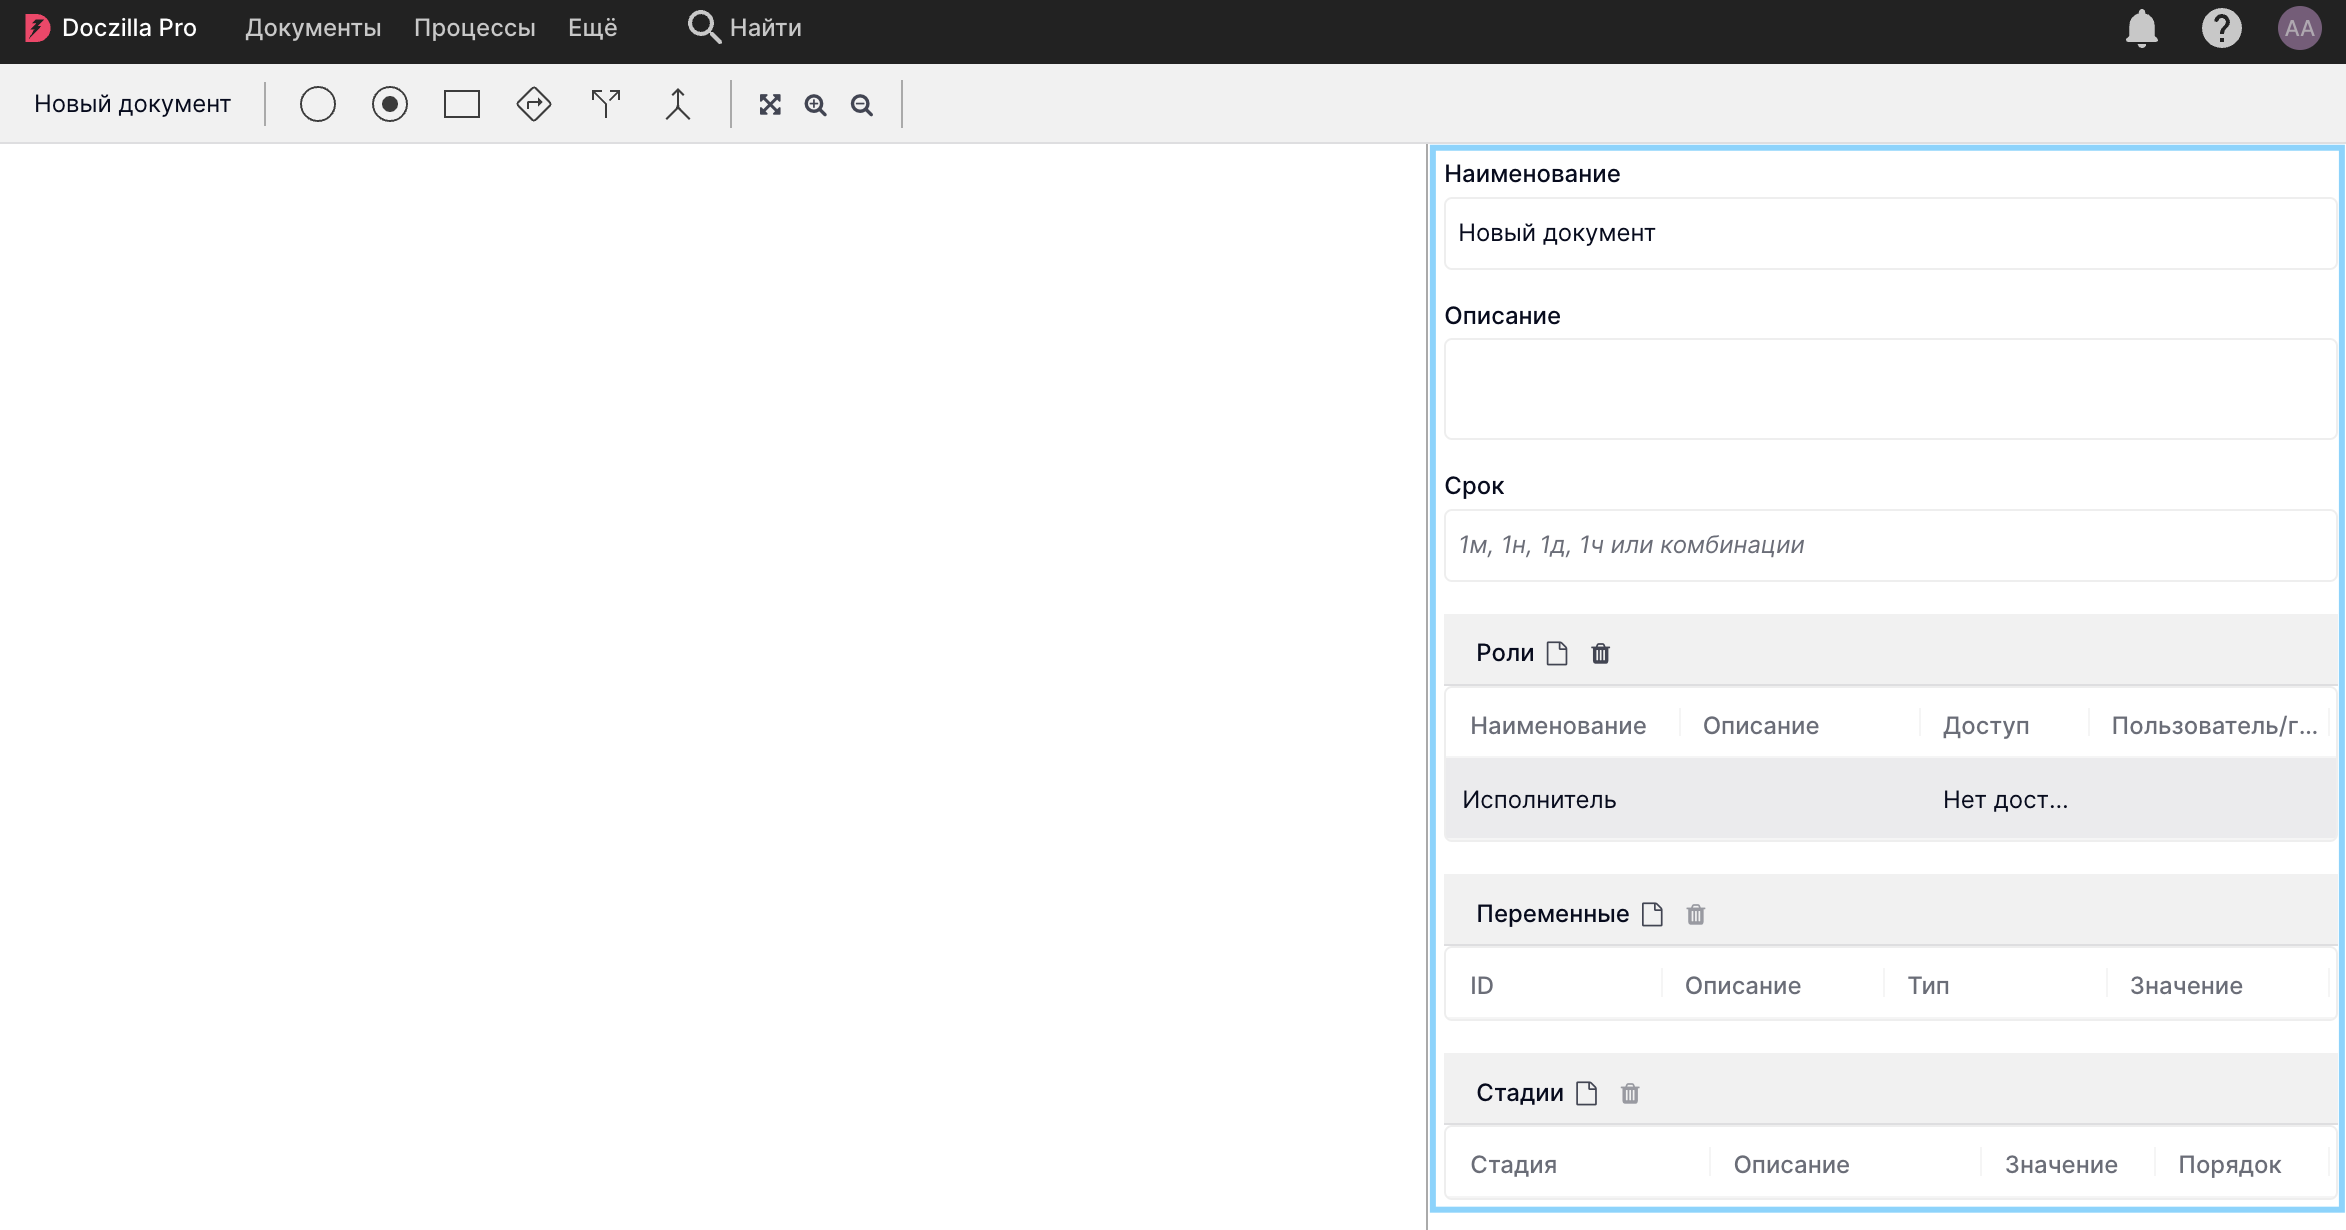Click the fit-to-screen expand icon
2346x1230 pixels.
pyautogui.click(x=770, y=105)
